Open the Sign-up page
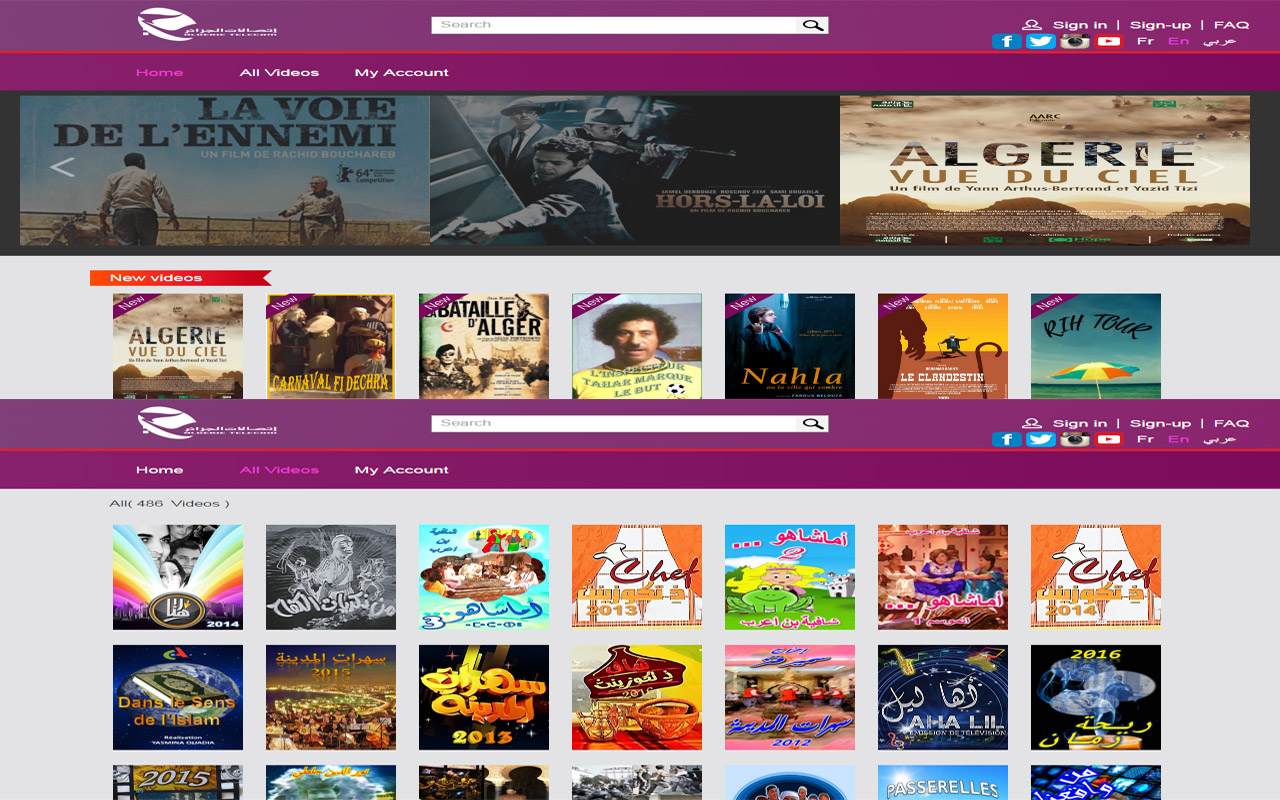This screenshot has height=800, width=1280. pyautogui.click(x=1160, y=24)
